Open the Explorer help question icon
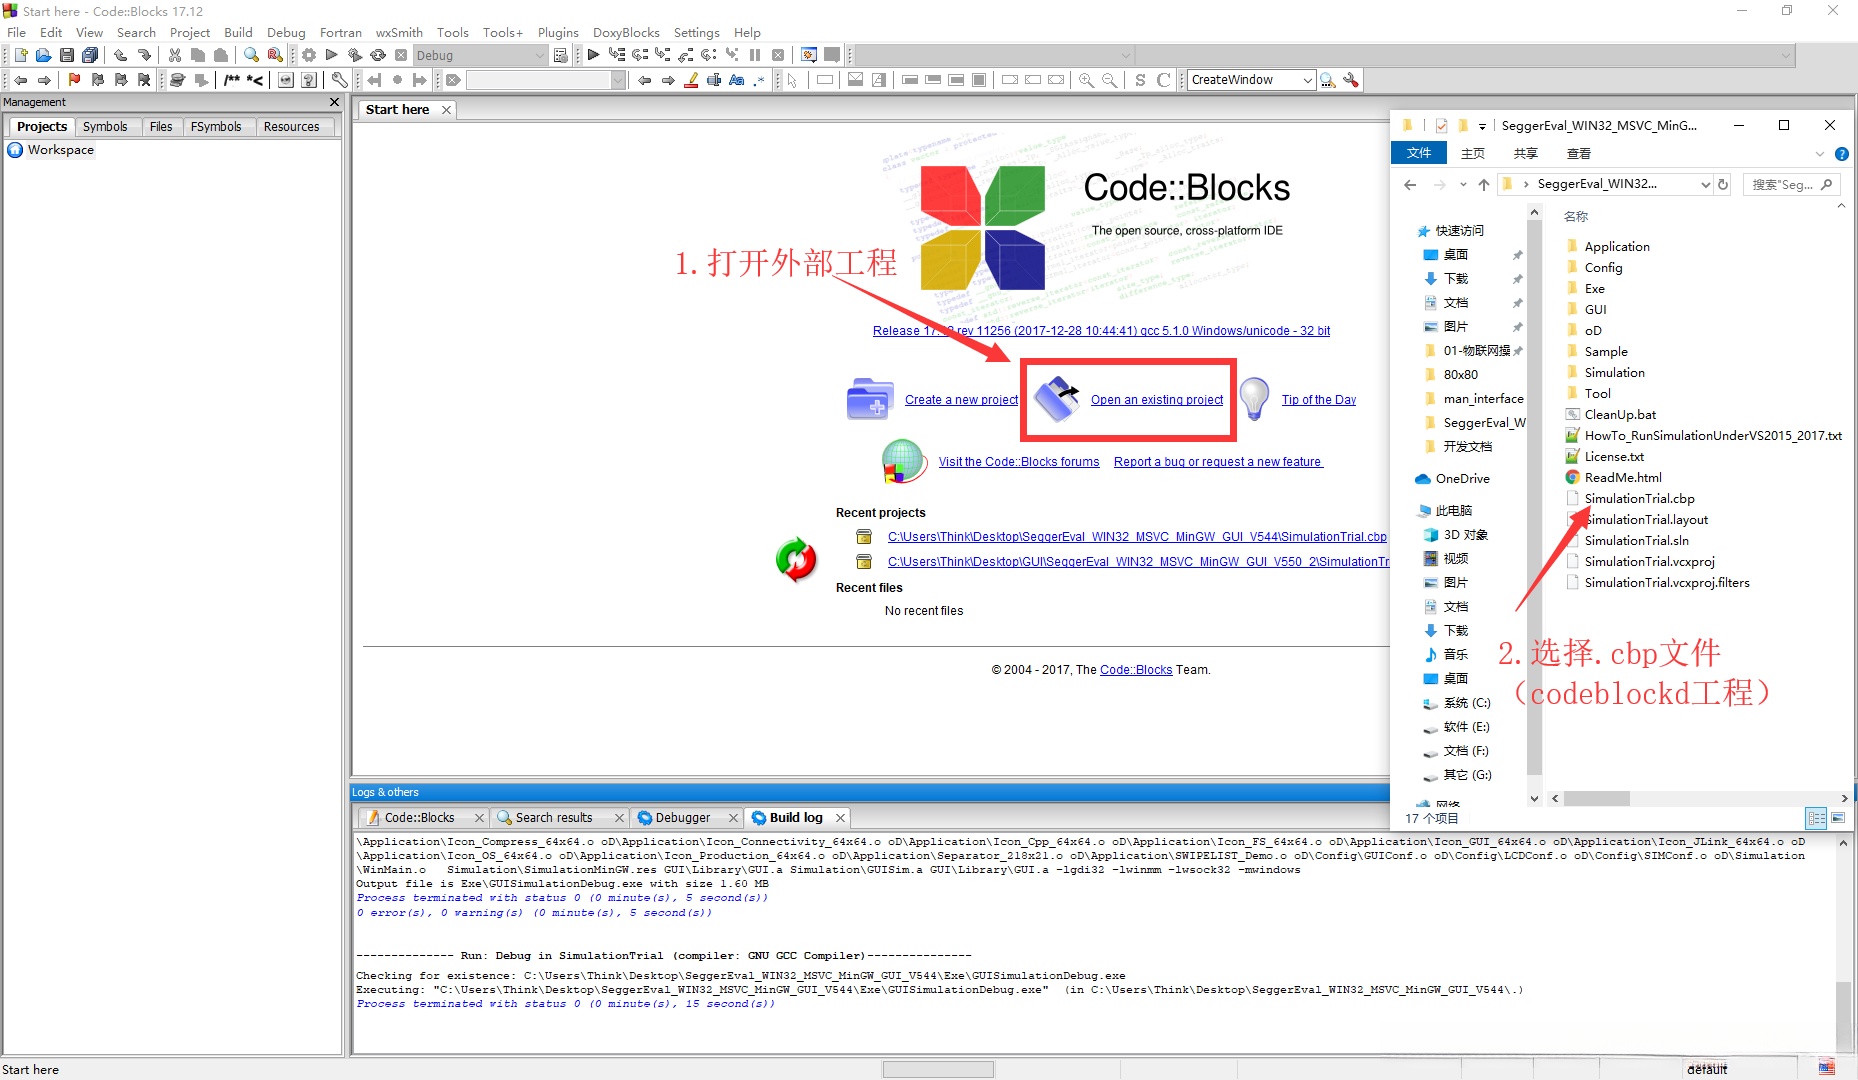The image size is (1858, 1080). tap(1842, 154)
